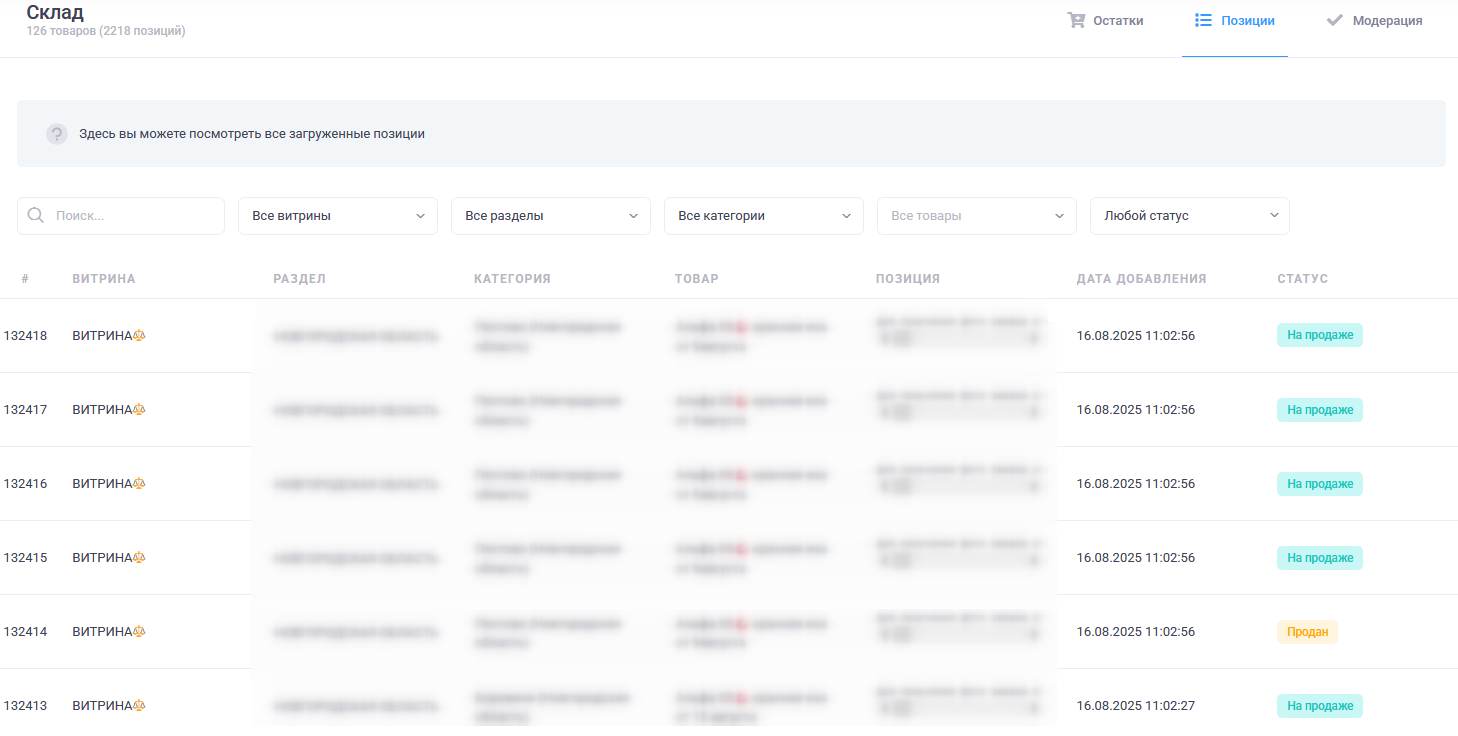1458x736 pixels.
Task: Switch to the Модерация tab
Action: (1375, 21)
